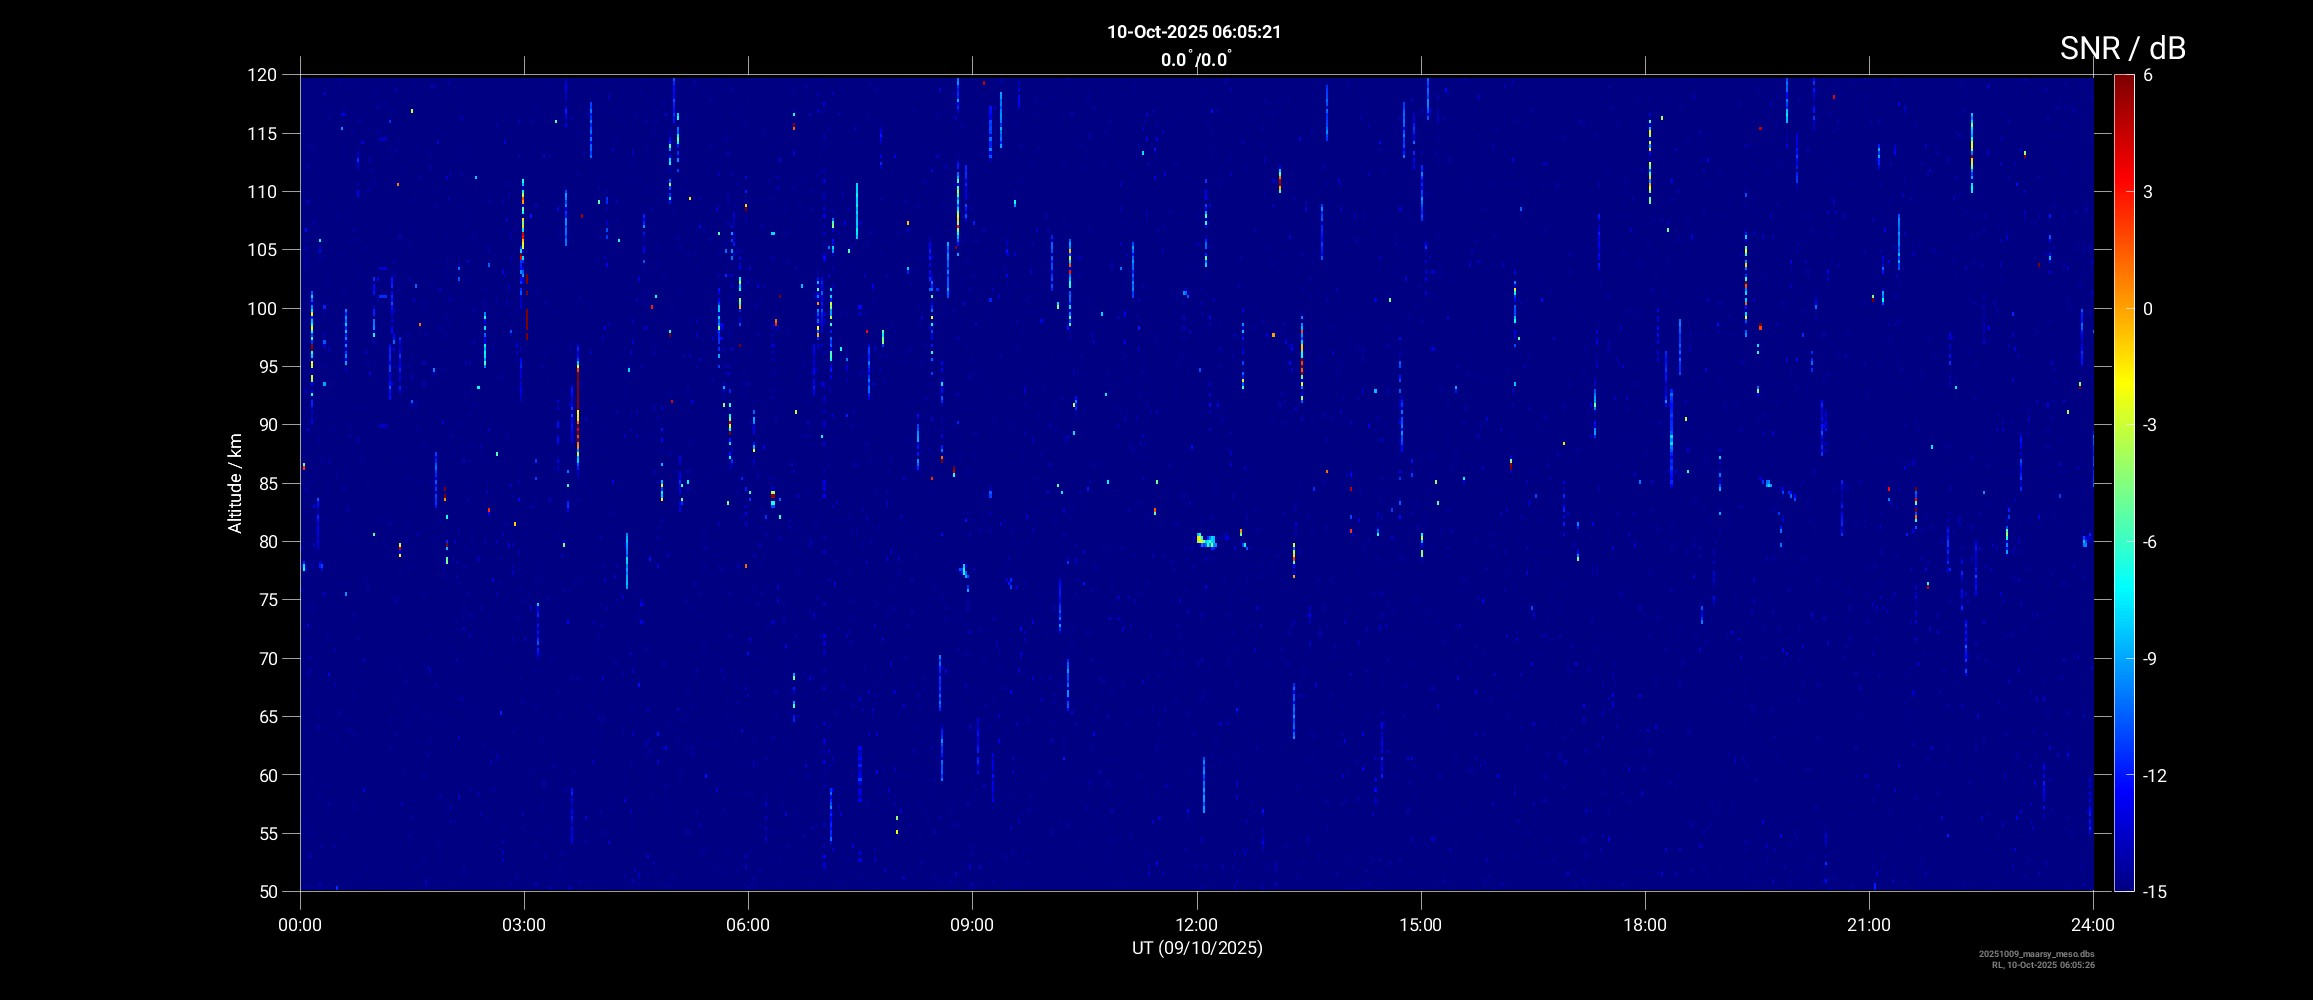Select the 18:00 time tick label
Viewport: 2313px width, 1000px height.
[x=1644, y=925]
